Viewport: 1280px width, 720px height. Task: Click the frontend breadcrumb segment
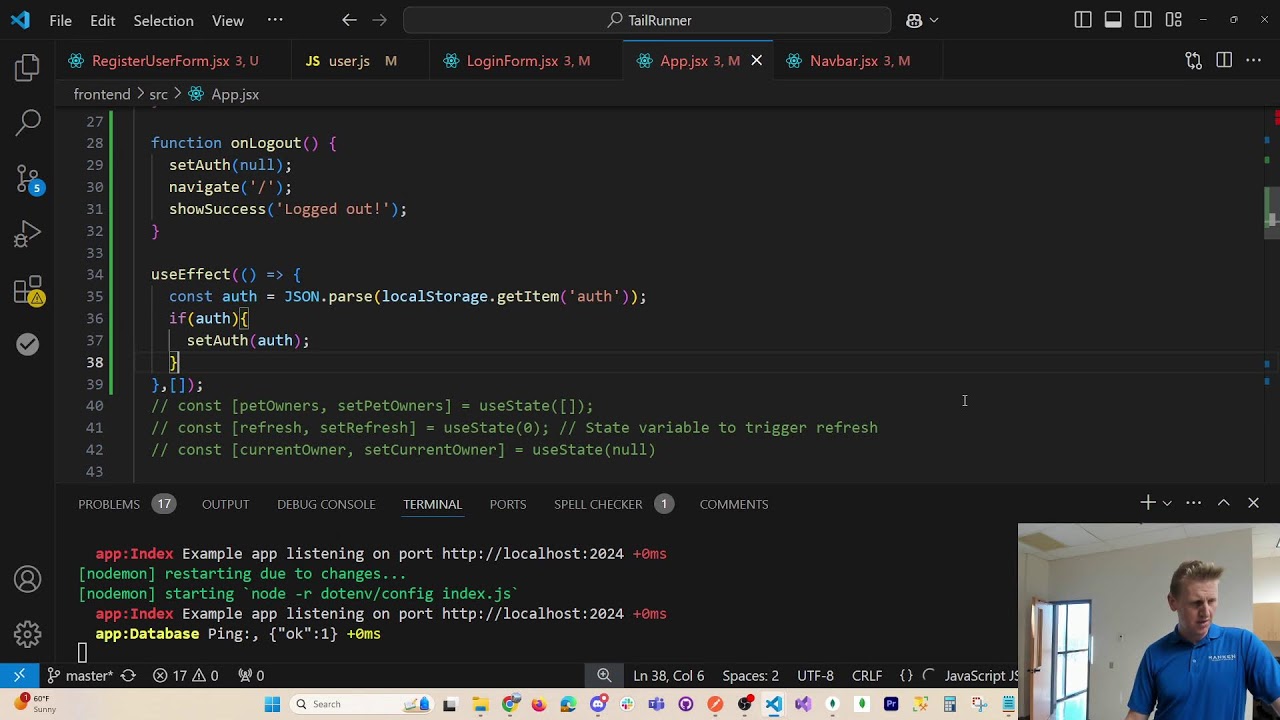(x=102, y=94)
